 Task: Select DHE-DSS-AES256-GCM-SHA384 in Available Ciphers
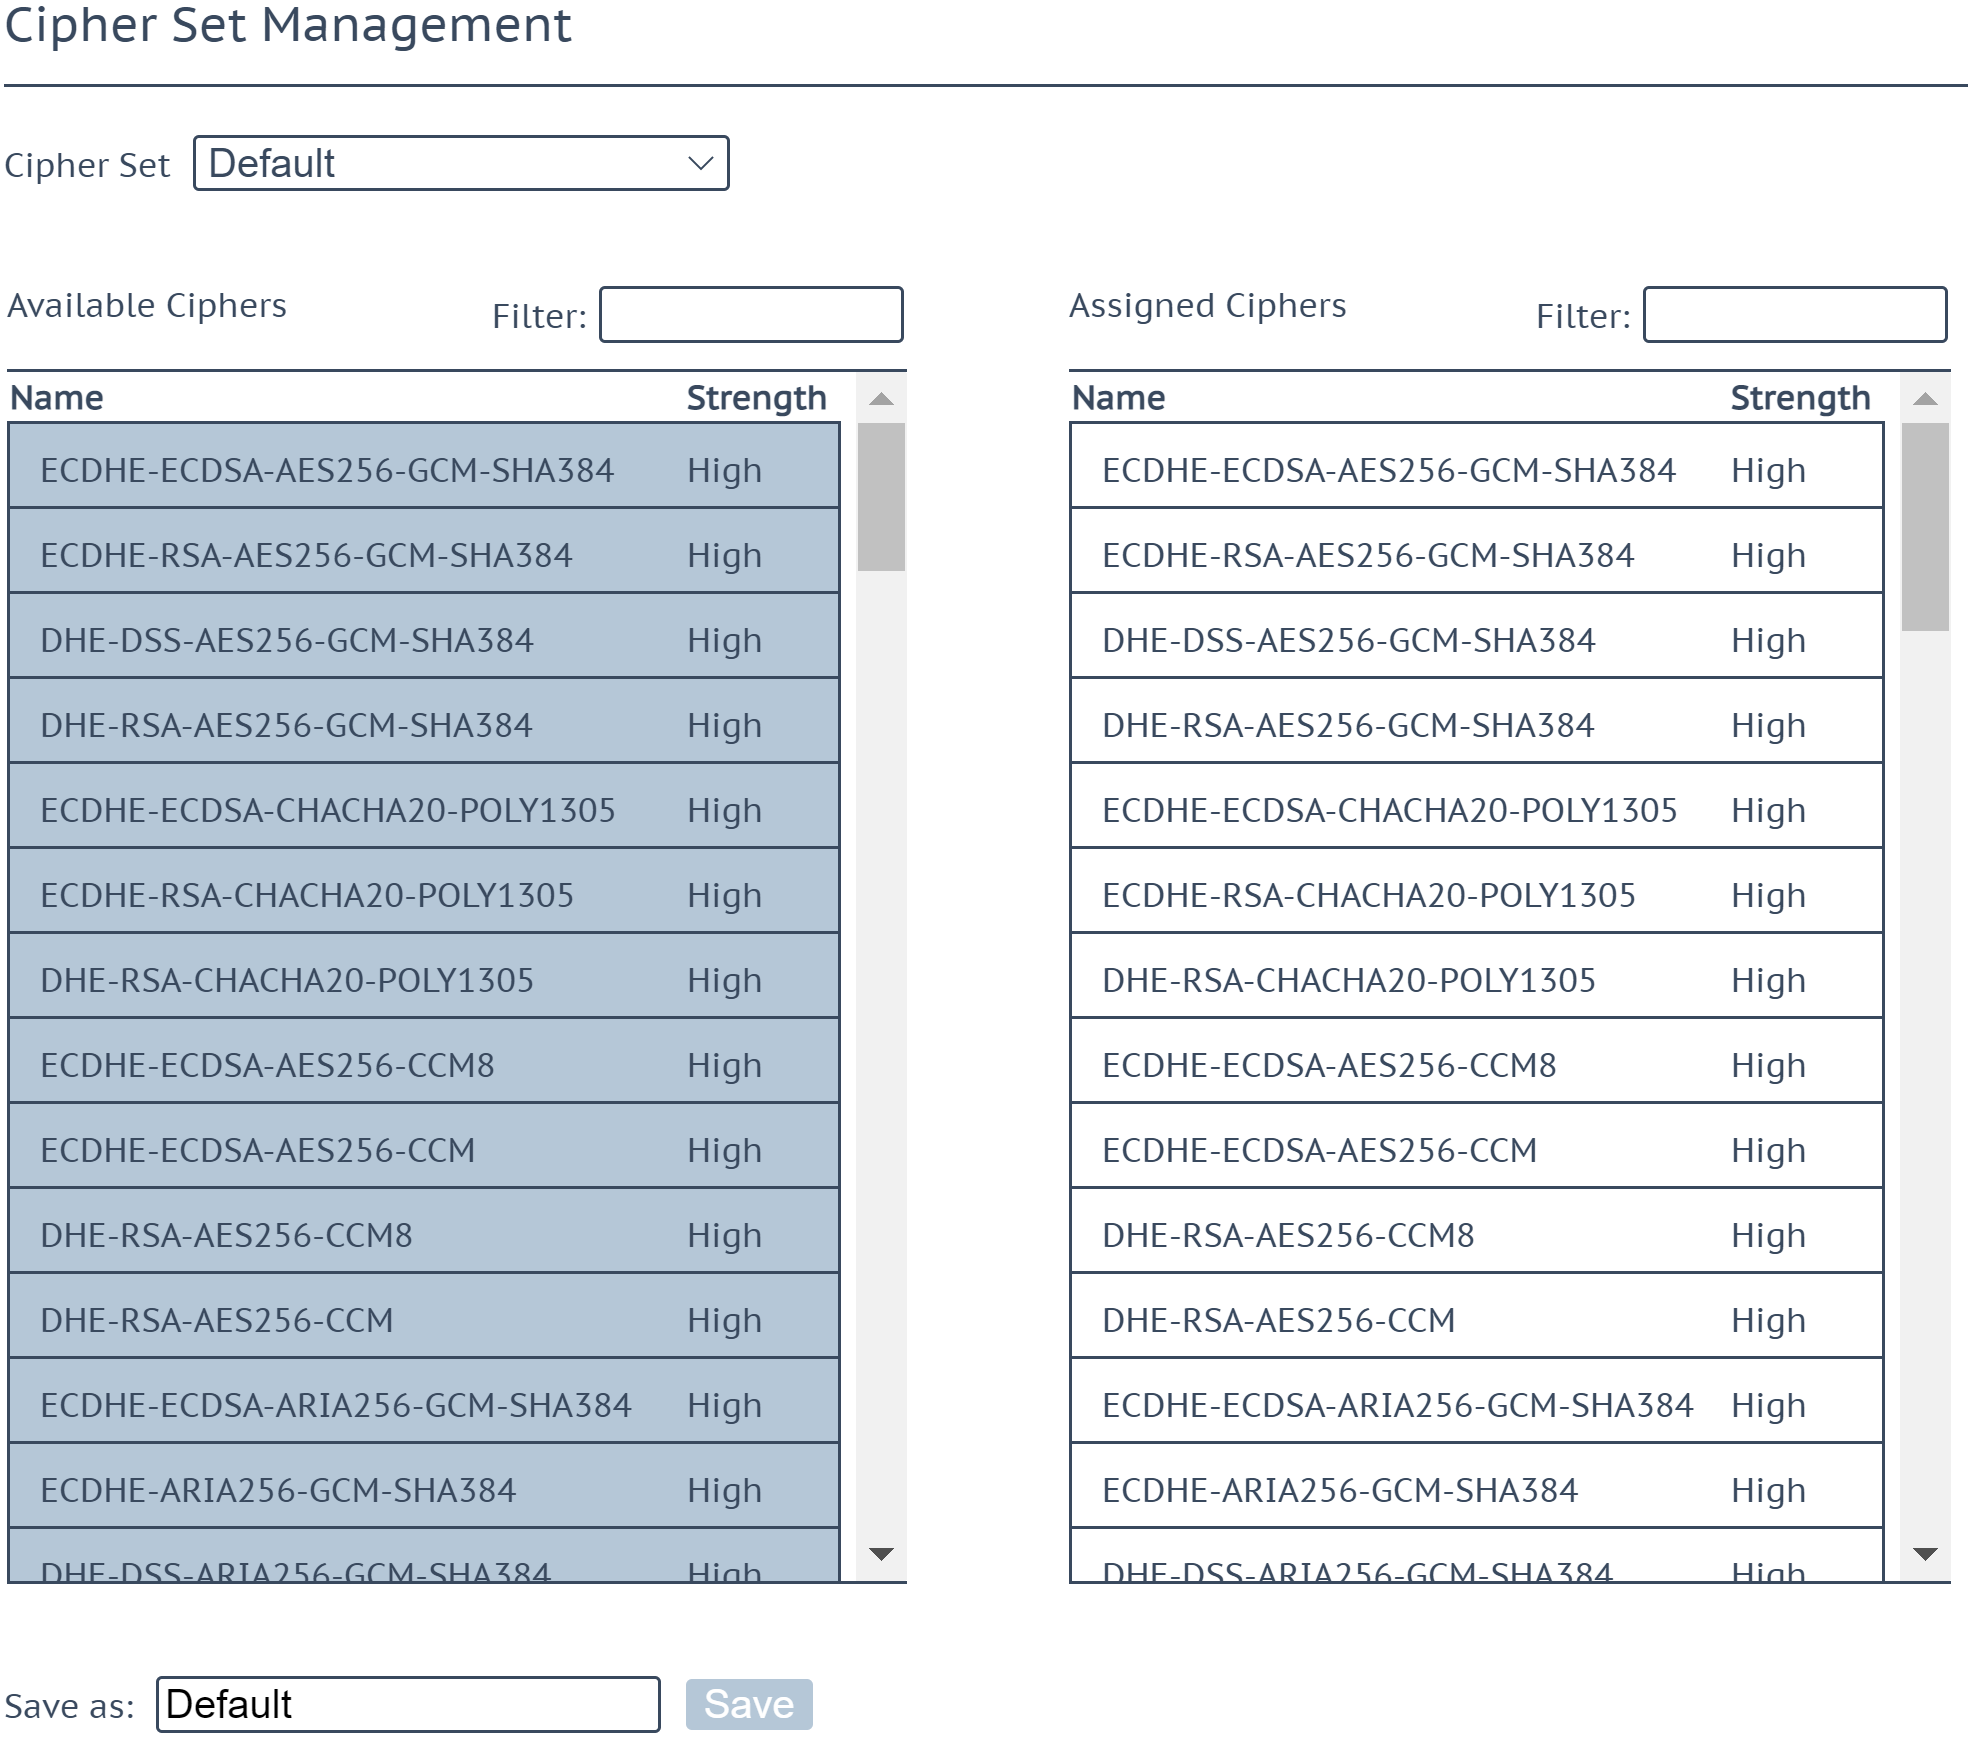point(424,636)
